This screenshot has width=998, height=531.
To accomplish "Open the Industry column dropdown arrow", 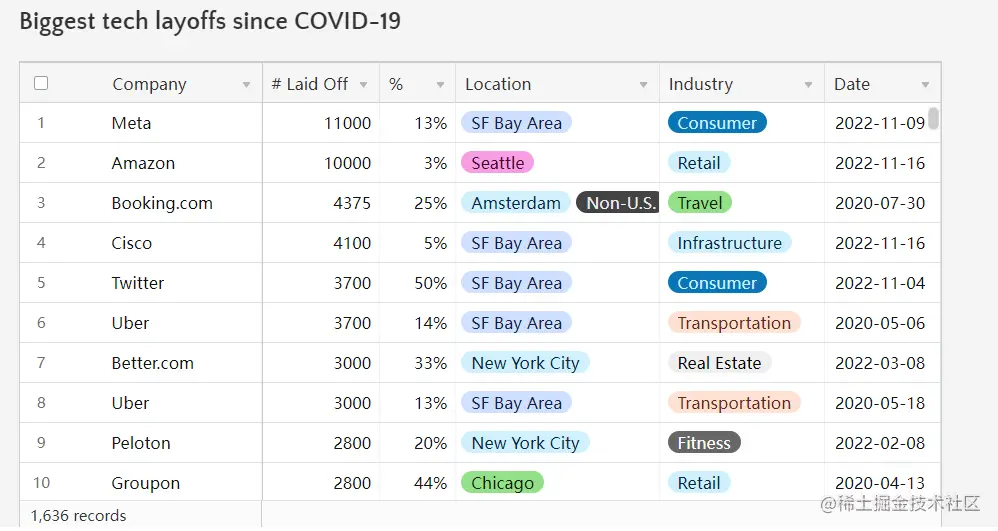I will 808,85.
